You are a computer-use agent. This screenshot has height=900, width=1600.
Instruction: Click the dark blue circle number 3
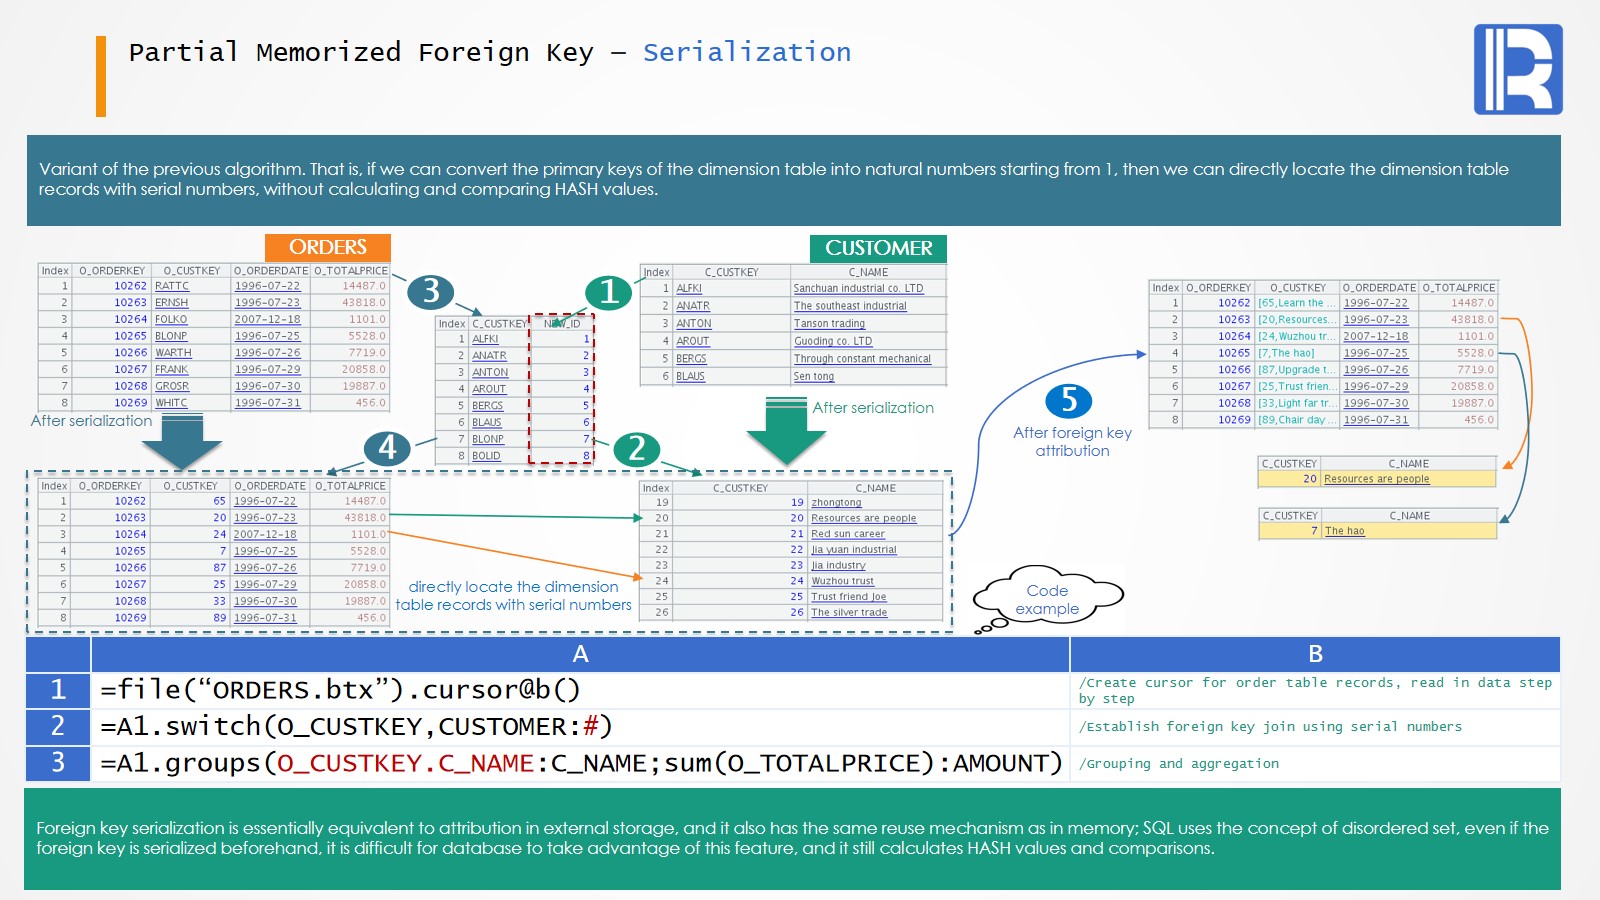click(431, 291)
